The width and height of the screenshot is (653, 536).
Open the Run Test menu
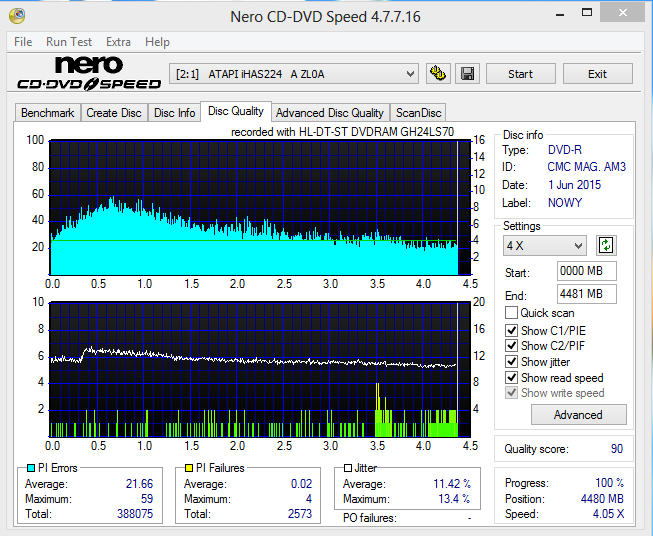point(69,42)
